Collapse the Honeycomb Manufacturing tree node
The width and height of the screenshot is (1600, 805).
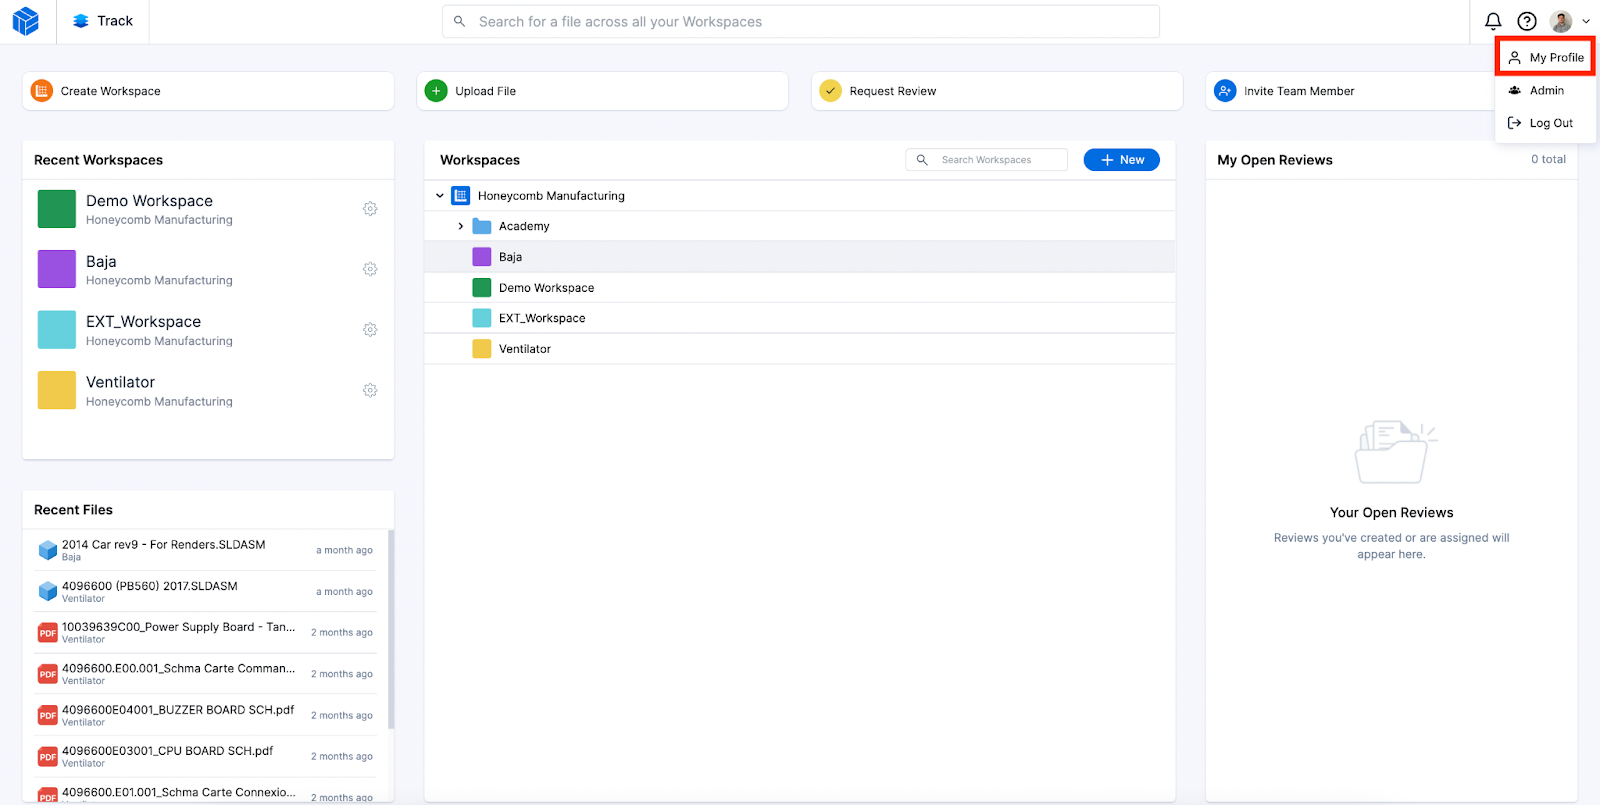pos(440,196)
